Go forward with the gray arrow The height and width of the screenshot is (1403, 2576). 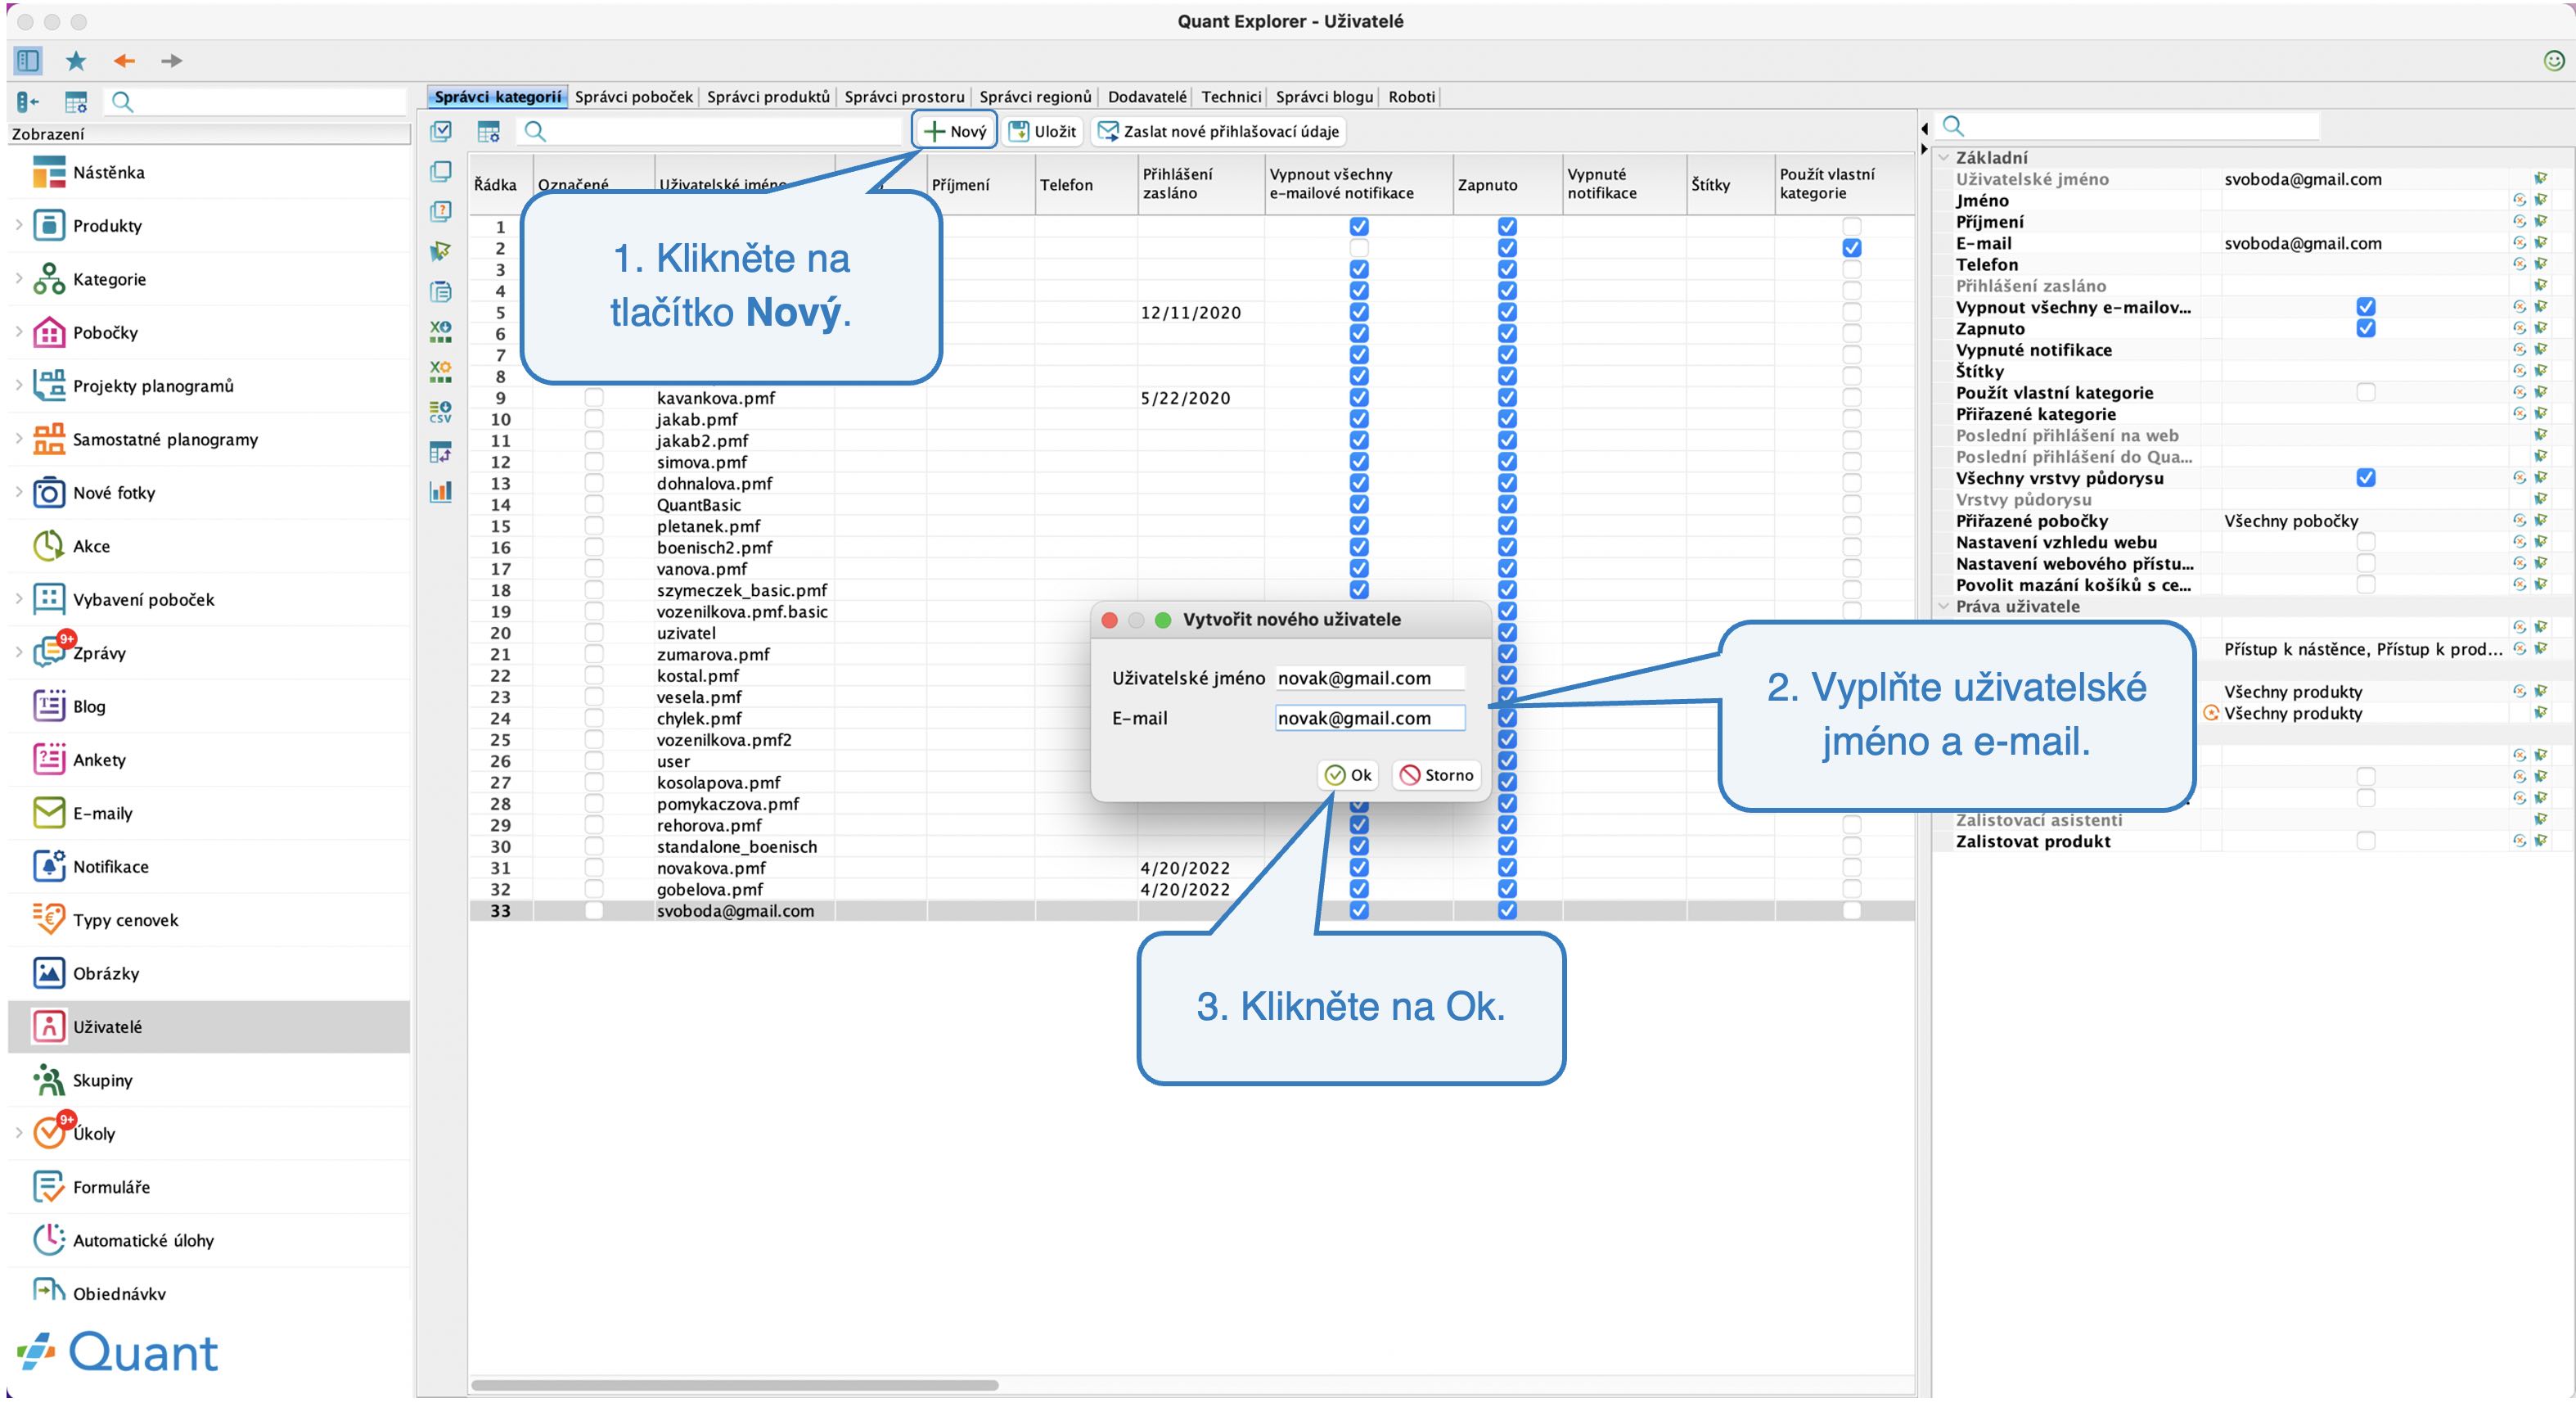pyautogui.click(x=172, y=61)
